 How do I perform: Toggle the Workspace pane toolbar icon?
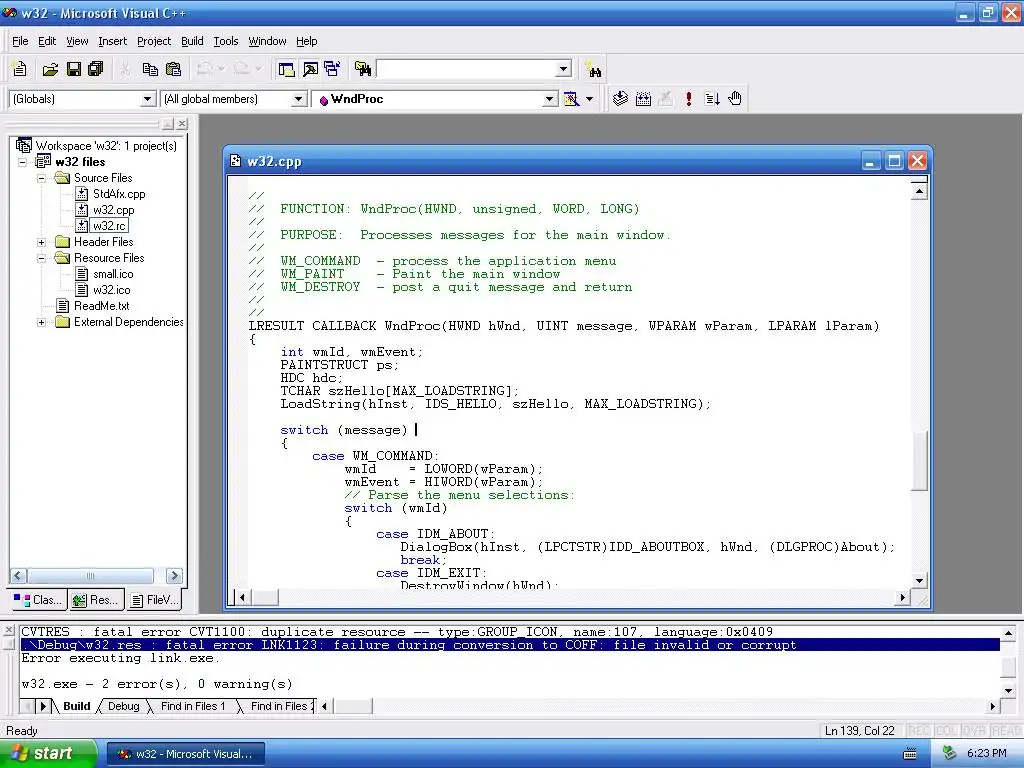click(x=286, y=69)
